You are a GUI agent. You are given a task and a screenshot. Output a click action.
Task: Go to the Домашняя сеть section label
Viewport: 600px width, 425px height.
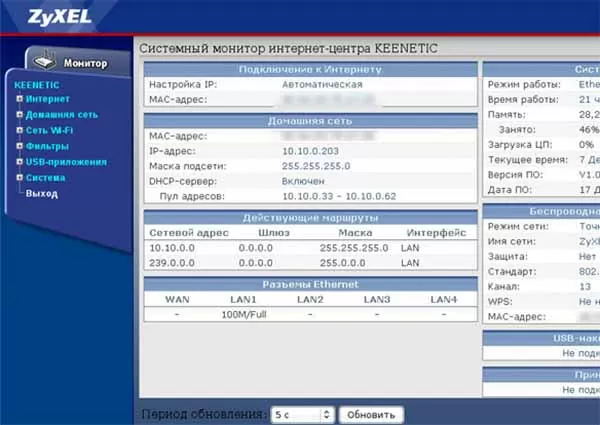(61, 115)
